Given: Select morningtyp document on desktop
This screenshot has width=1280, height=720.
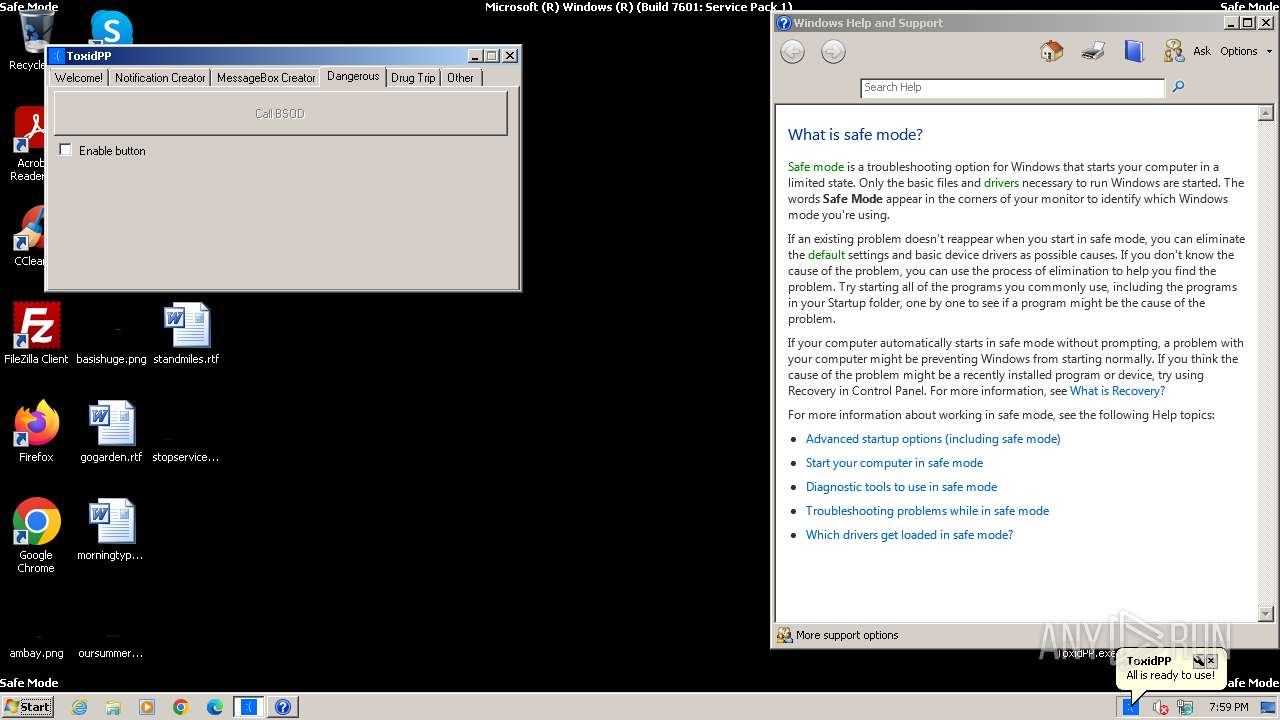Looking at the screenshot, I should click(x=111, y=530).
